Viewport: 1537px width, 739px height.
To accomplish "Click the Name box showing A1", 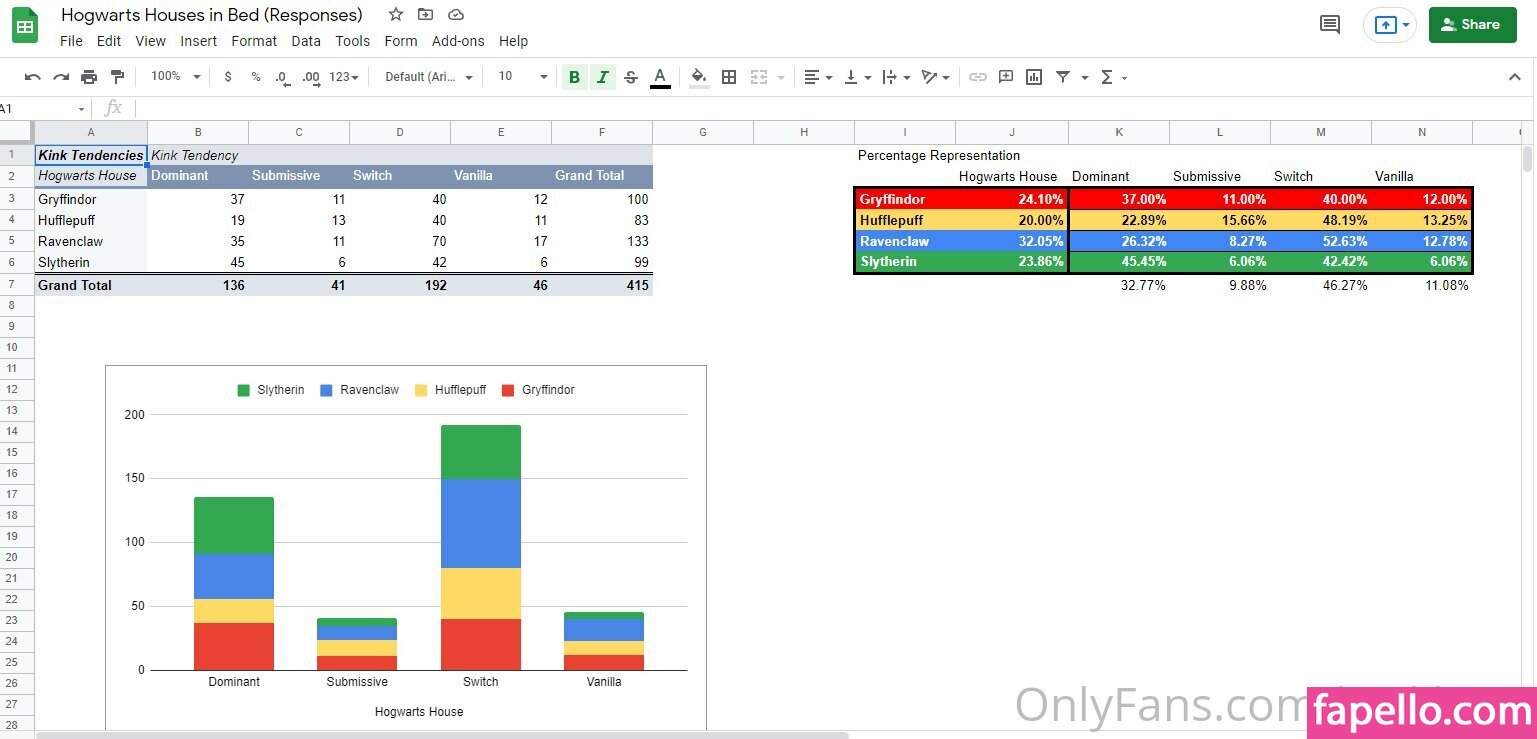I will (x=44, y=108).
